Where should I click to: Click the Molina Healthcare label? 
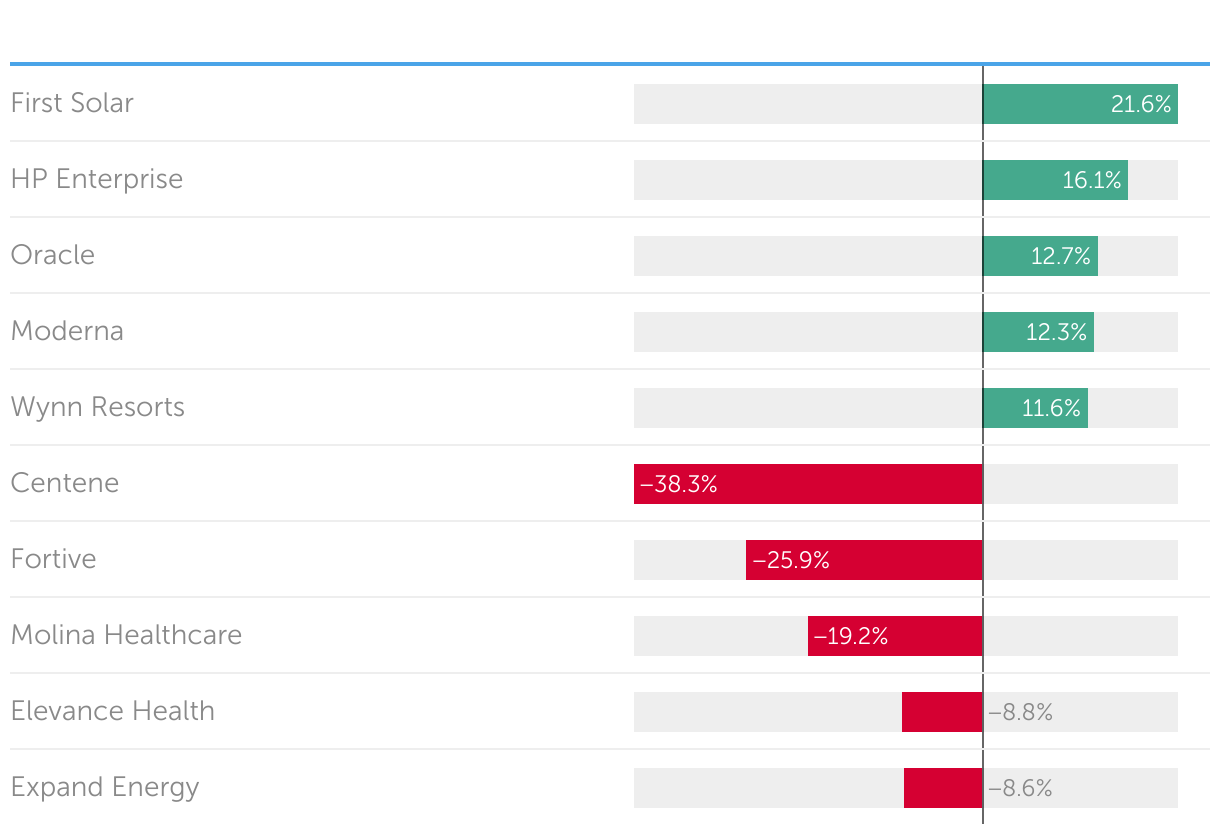[126, 635]
